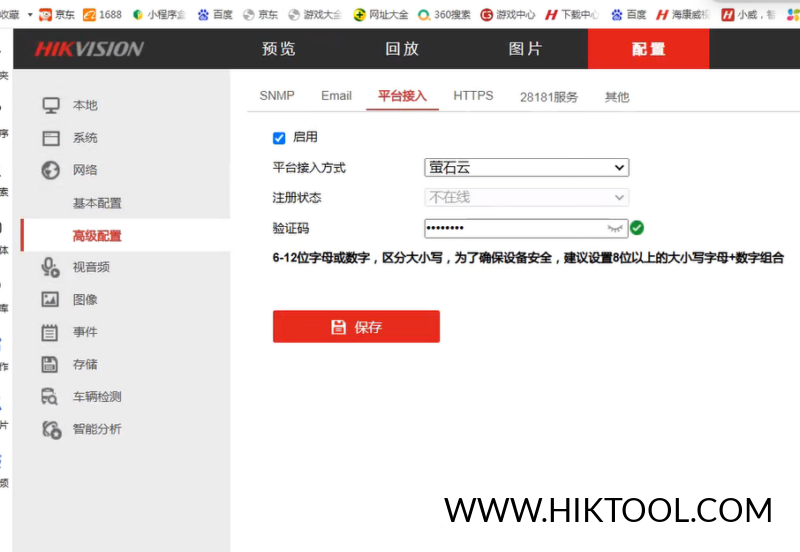Image resolution: width=800 pixels, height=552 pixels.
Task: Open 注册状态 dropdown showing 不在线
Action: (527, 197)
